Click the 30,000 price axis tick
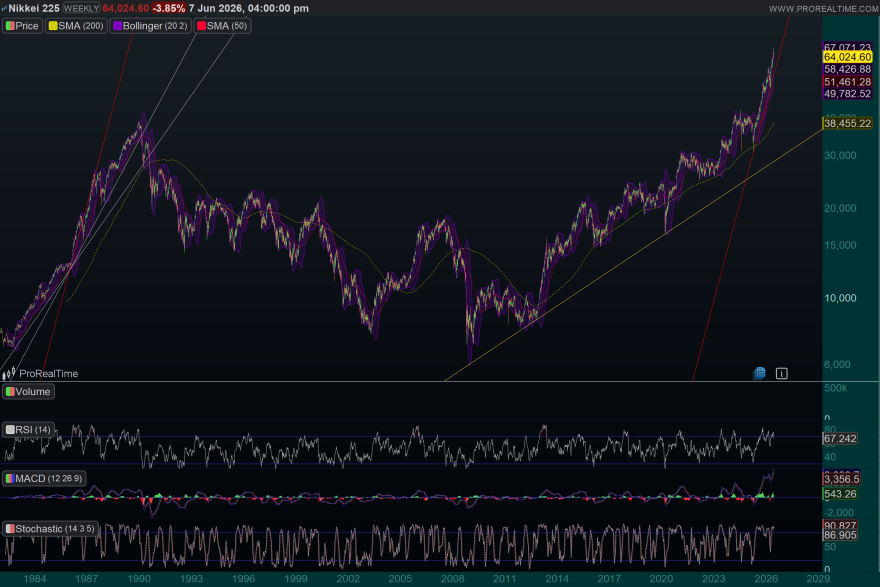The width and height of the screenshot is (880, 587). 840,155
